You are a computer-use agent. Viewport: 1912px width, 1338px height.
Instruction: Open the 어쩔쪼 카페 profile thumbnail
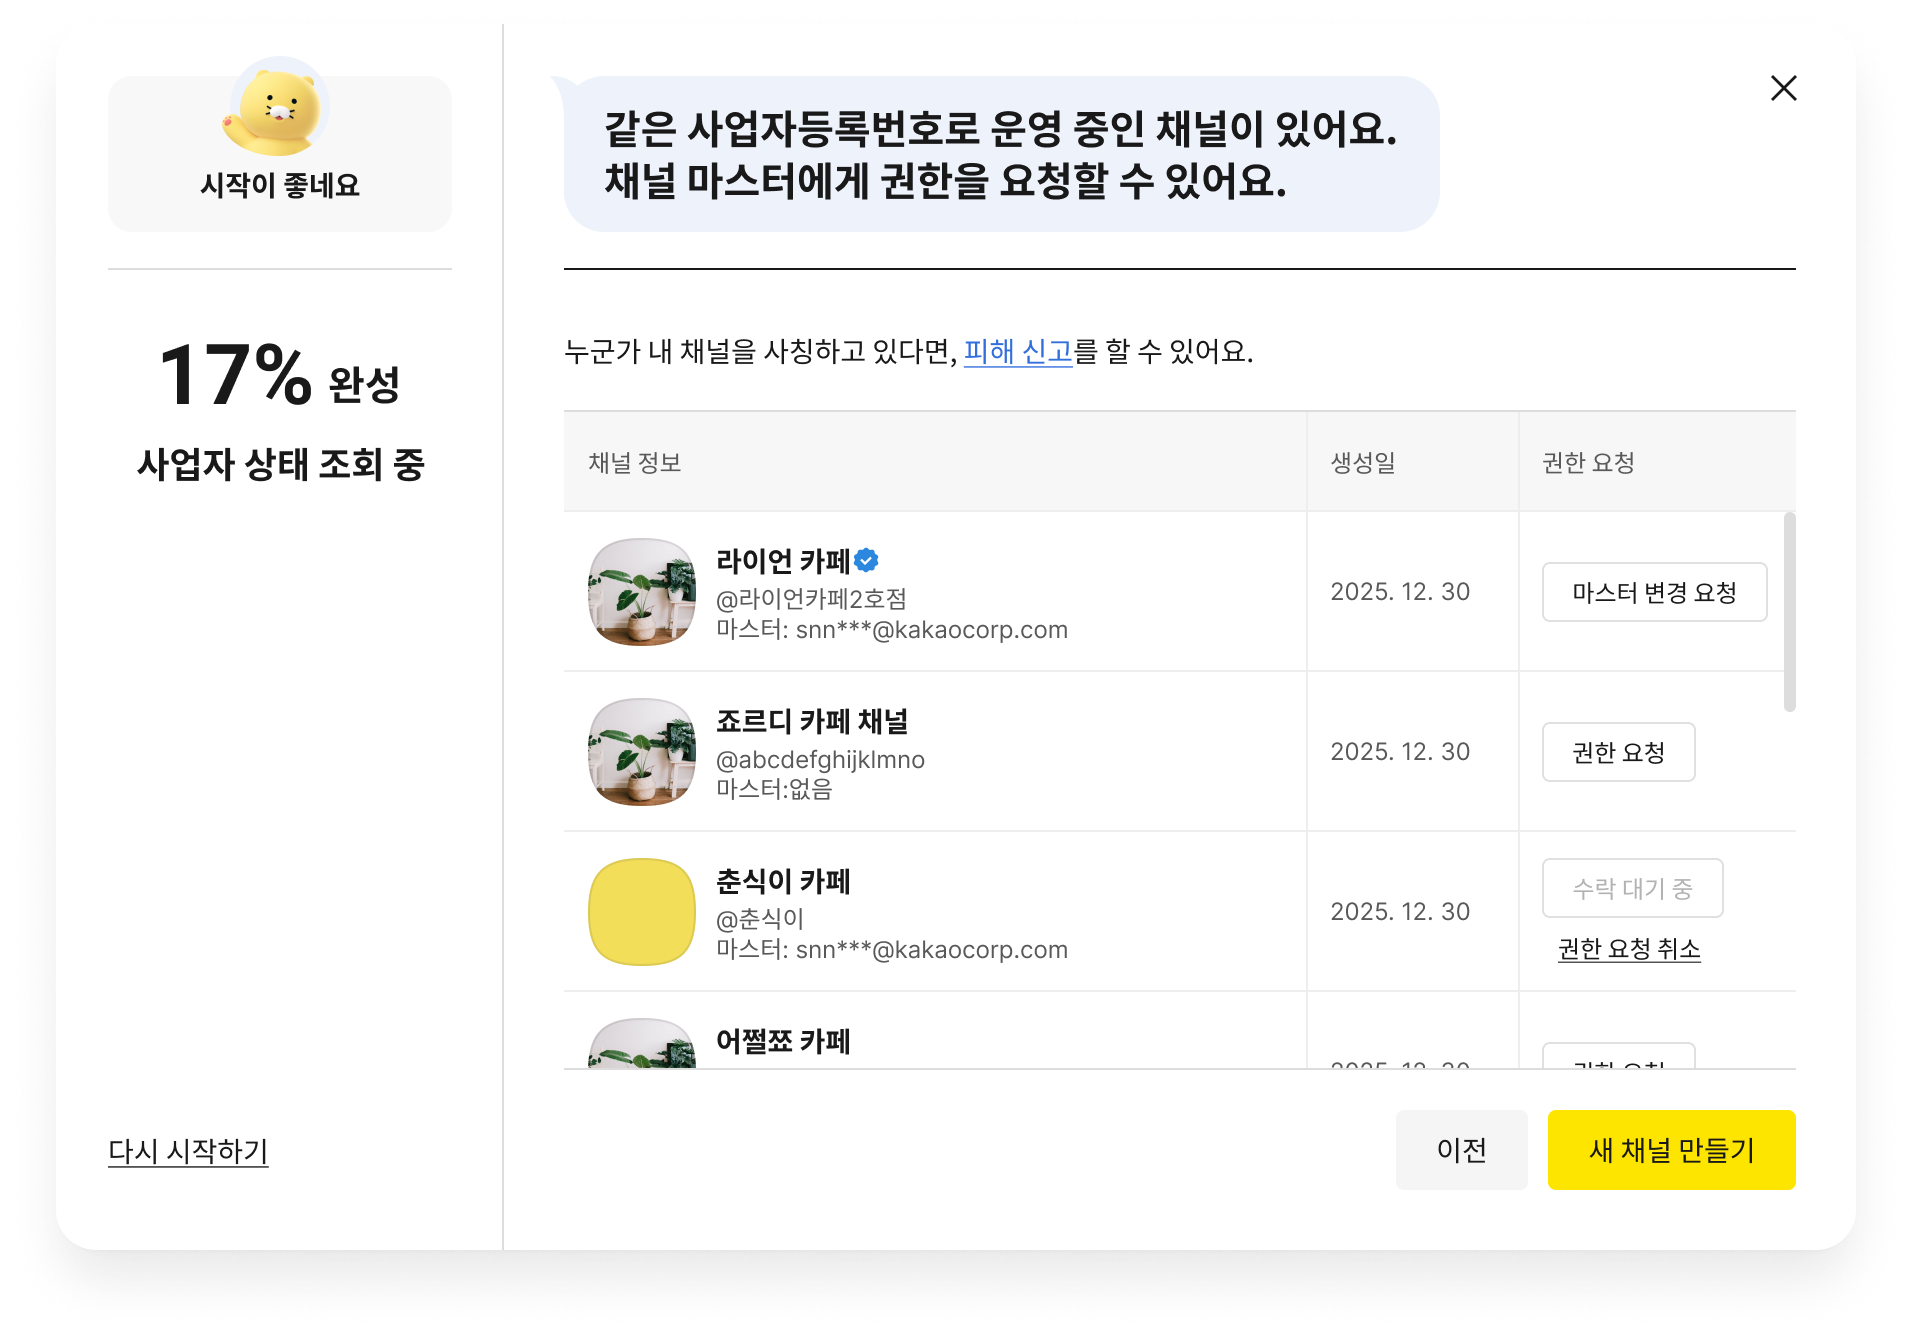(642, 1044)
